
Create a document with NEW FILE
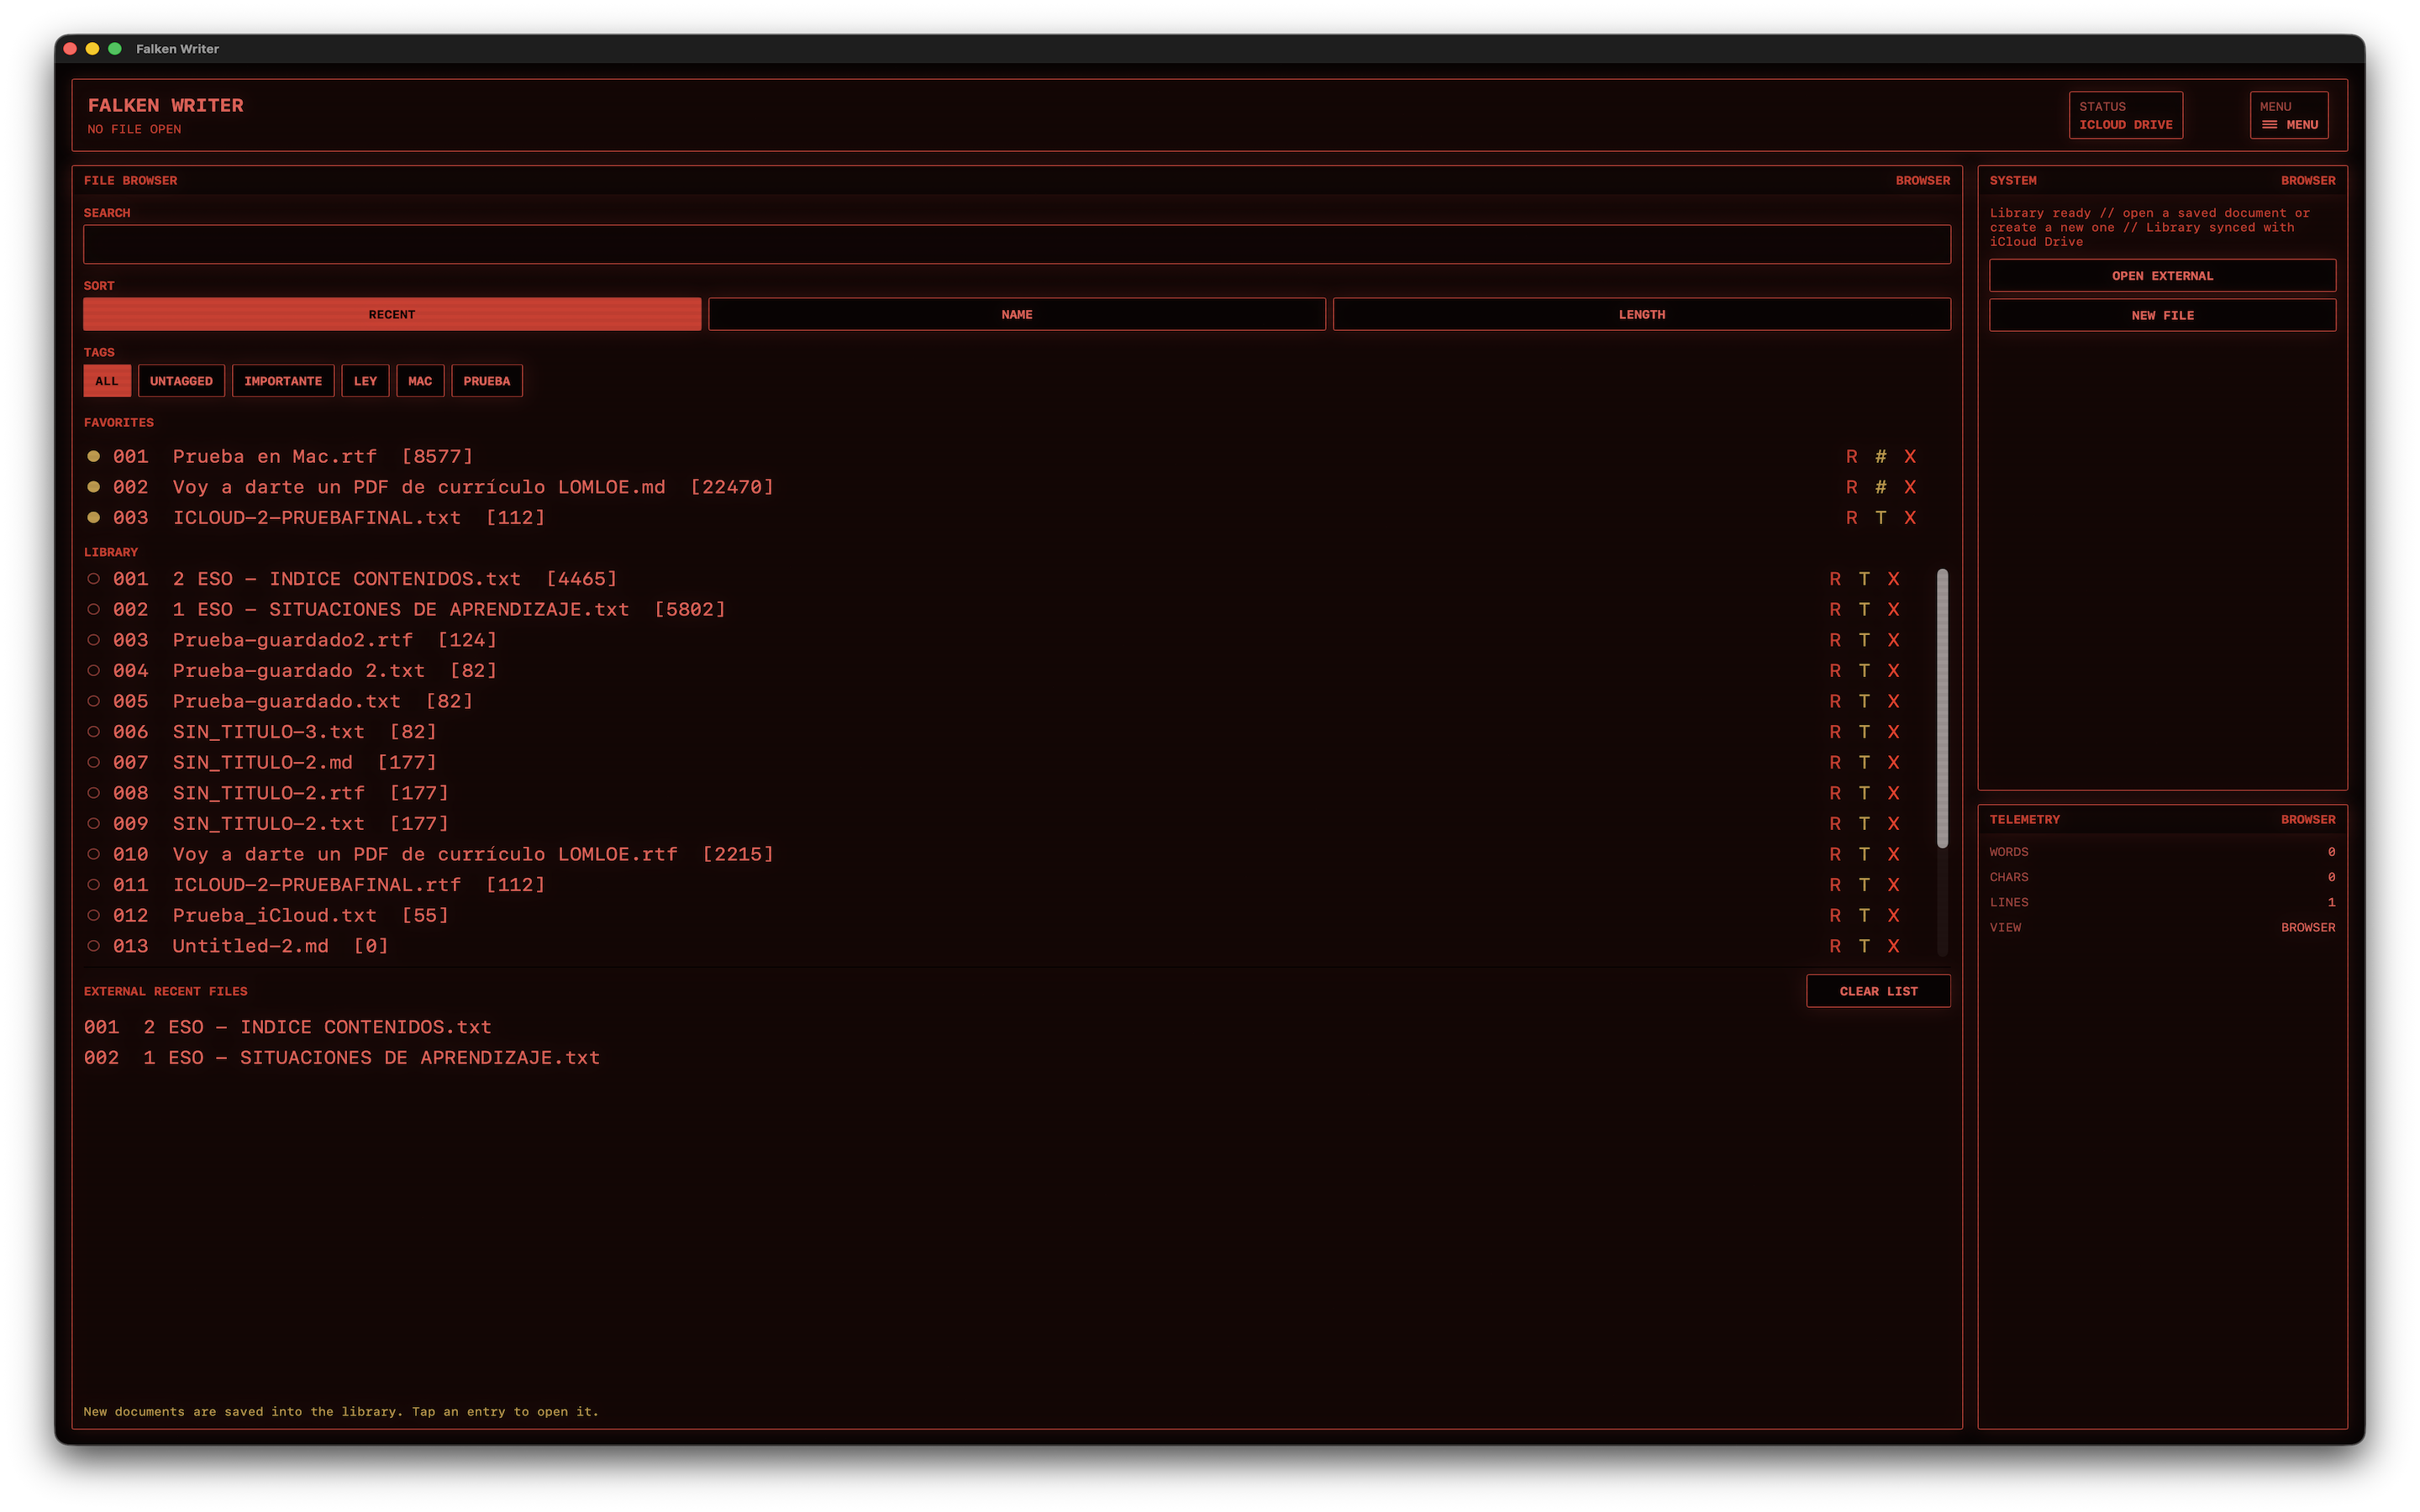2162,315
